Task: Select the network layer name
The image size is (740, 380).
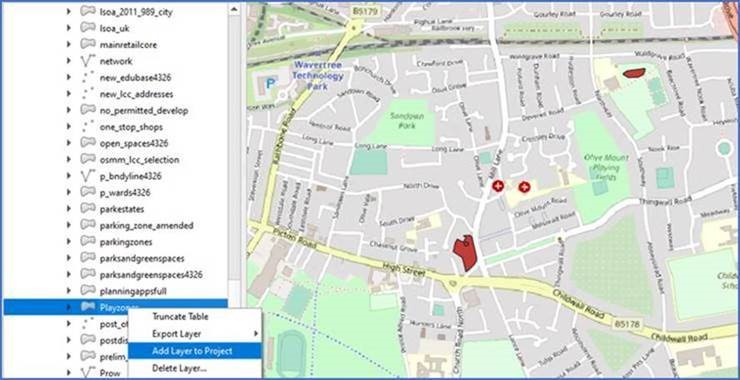Action: coord(116,61)
